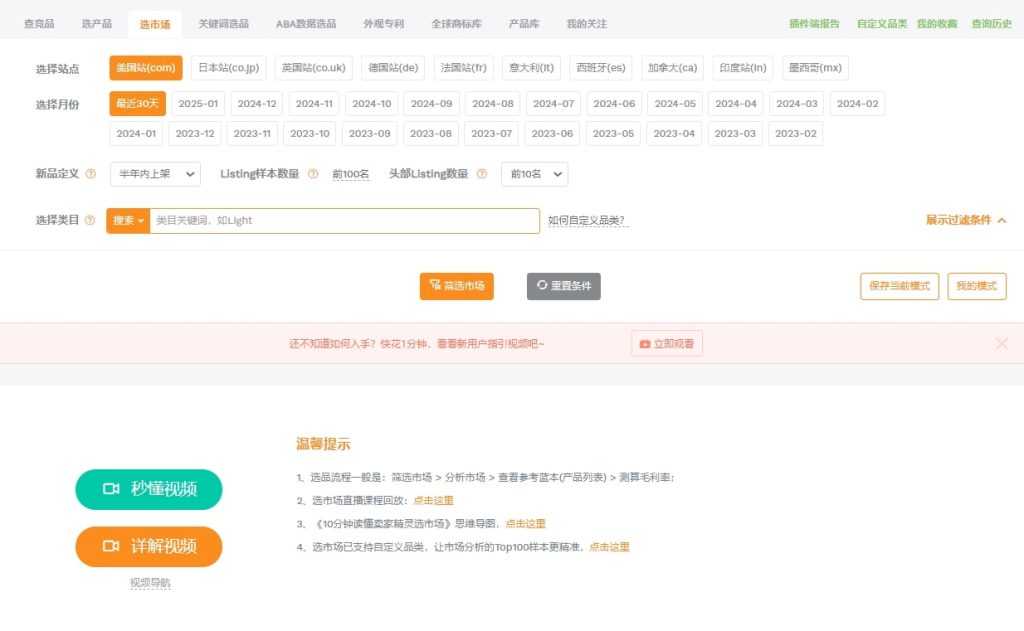
Task: Open the 如何自定义品类 link
Action: click(x=588, y=220)
